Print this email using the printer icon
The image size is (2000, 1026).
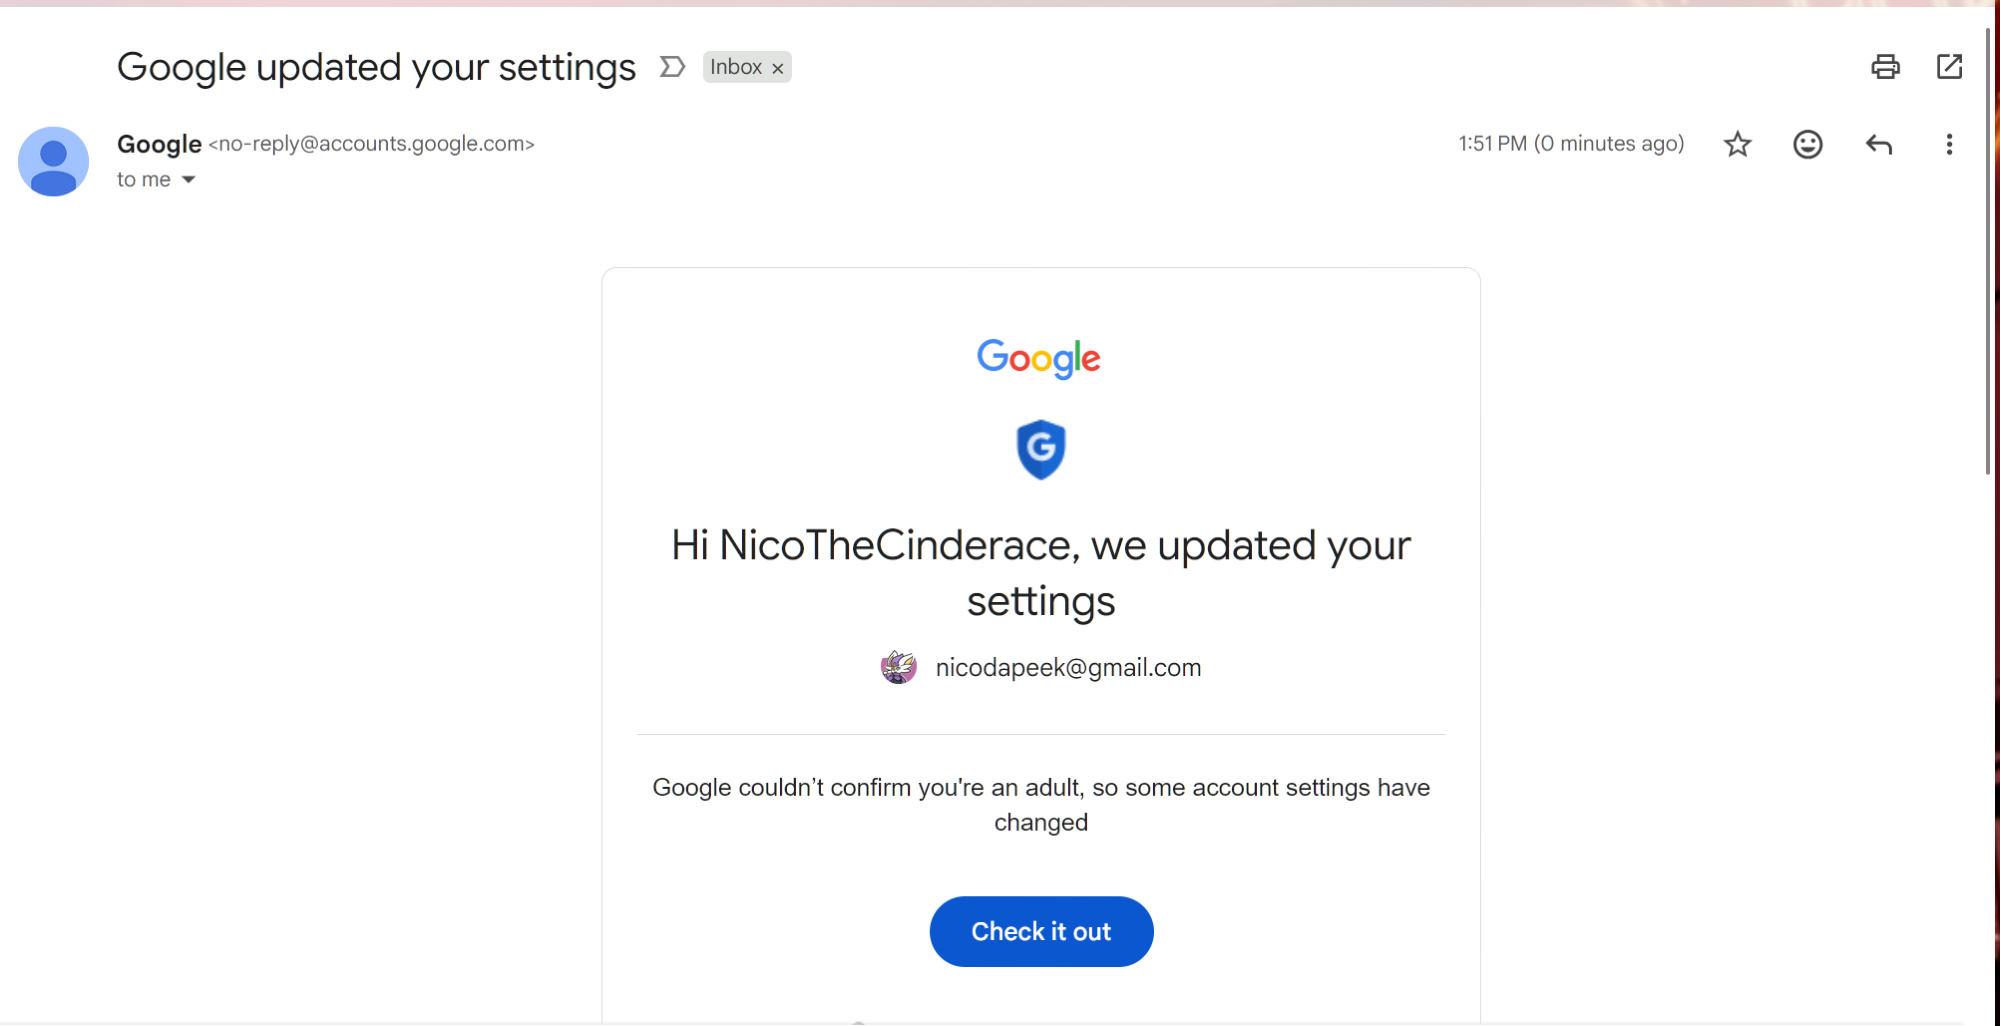coord(1885,67)
